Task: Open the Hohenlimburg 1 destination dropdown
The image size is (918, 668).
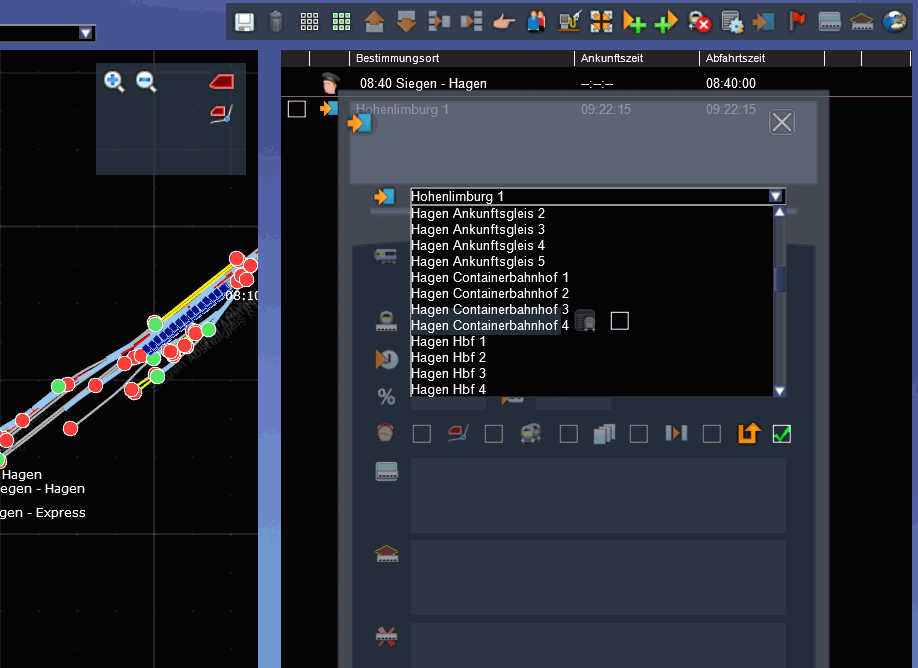Action: [x=776, y=196]
